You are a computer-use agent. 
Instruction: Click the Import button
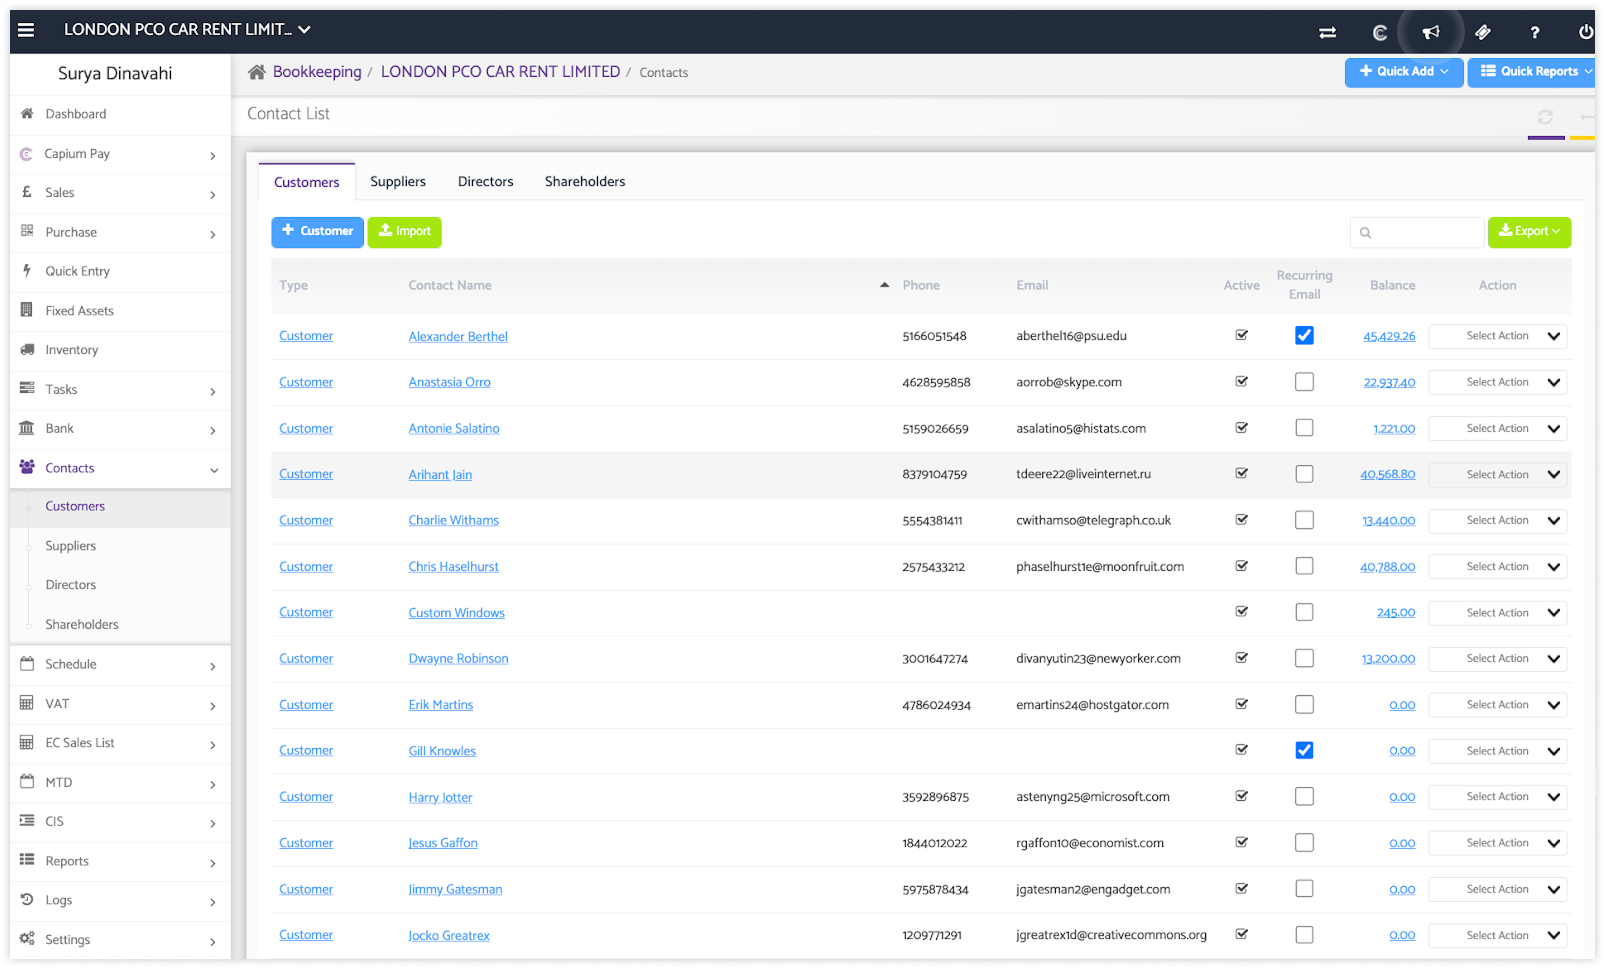[x=405, y=232]
